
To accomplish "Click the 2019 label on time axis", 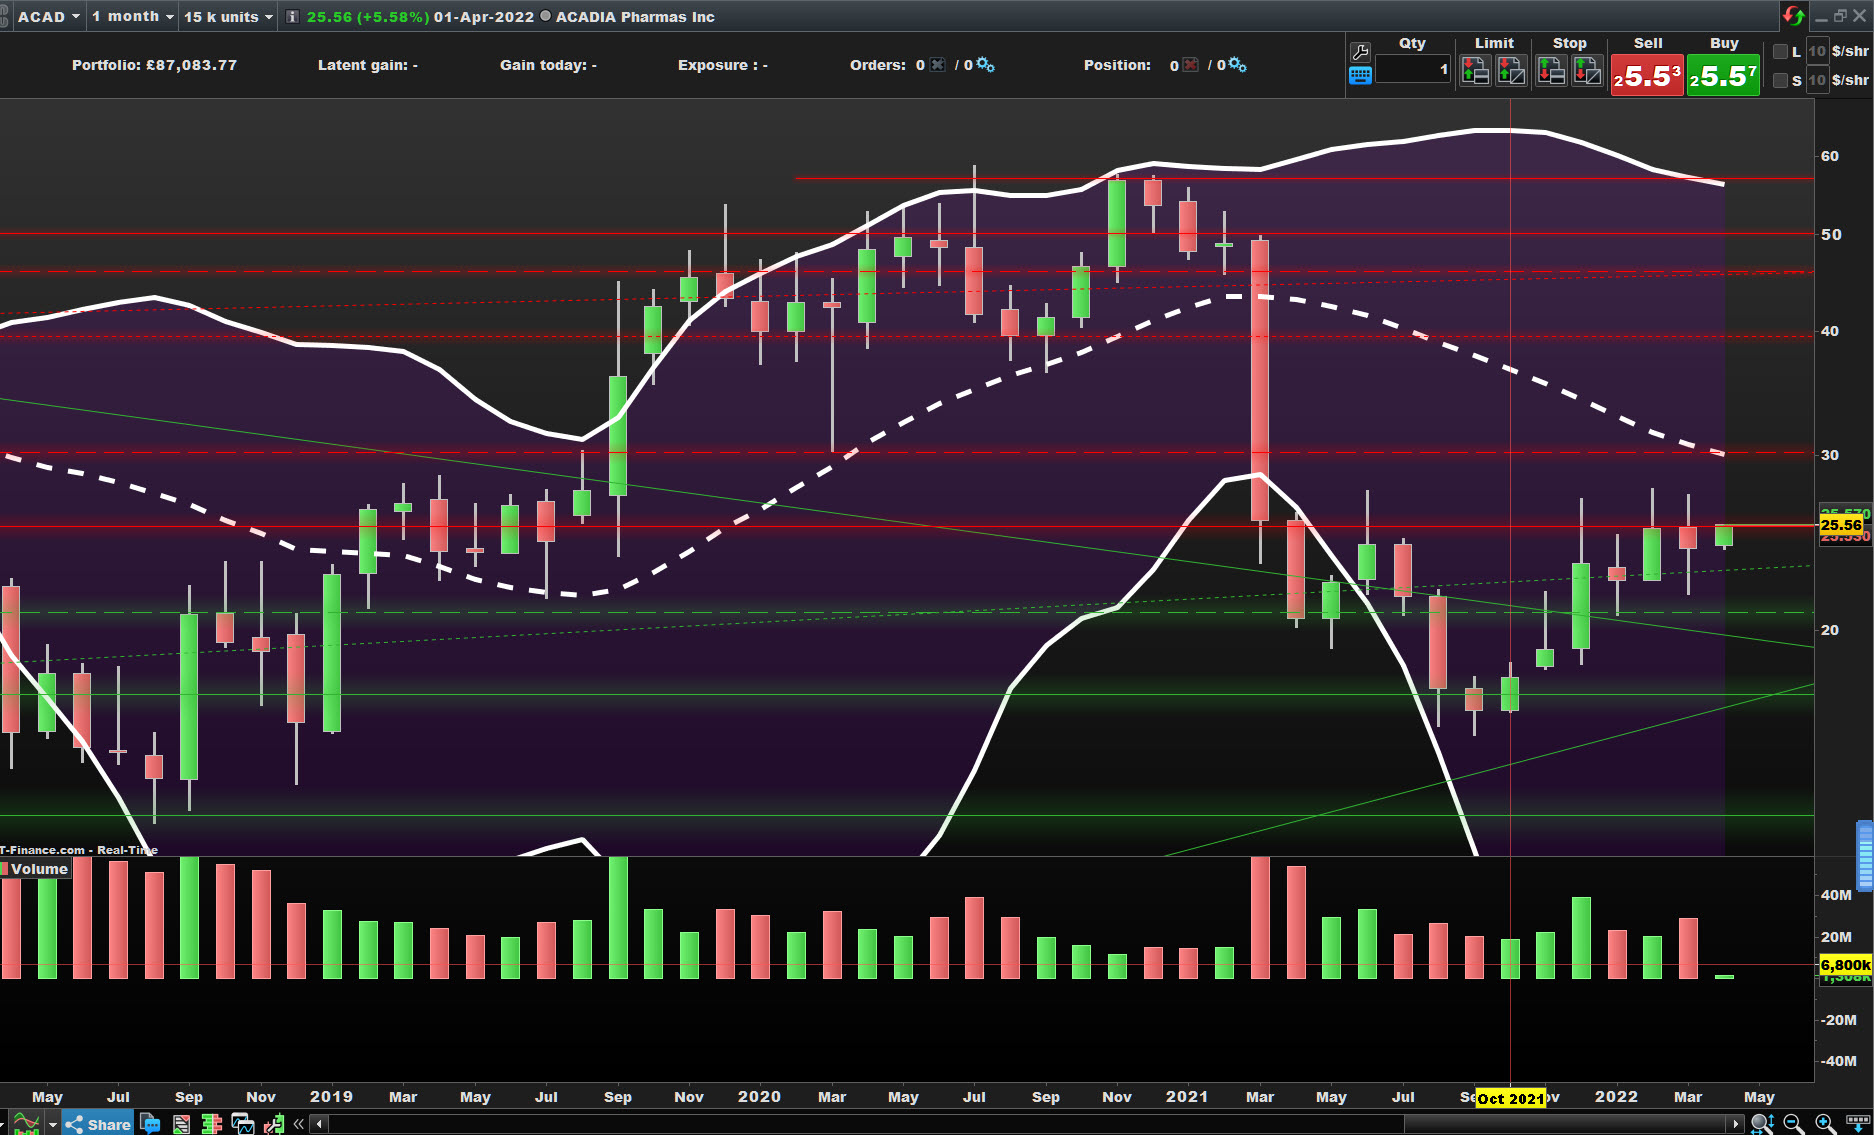I will (331, 1097).
